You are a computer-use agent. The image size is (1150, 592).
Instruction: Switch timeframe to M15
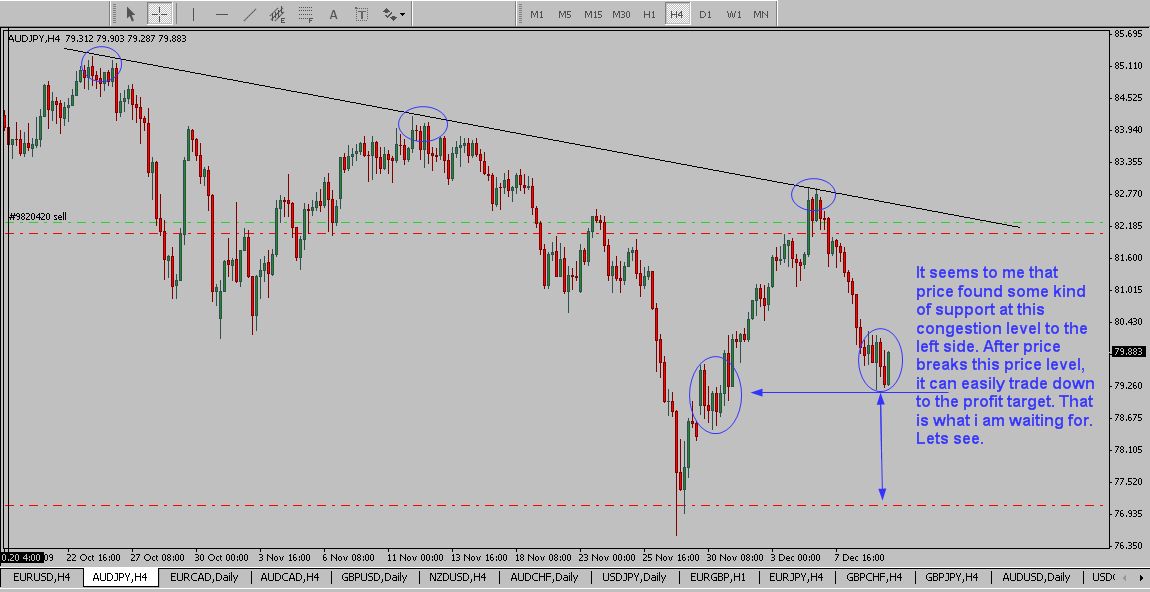pyautogui.click(x=593, y=14)
